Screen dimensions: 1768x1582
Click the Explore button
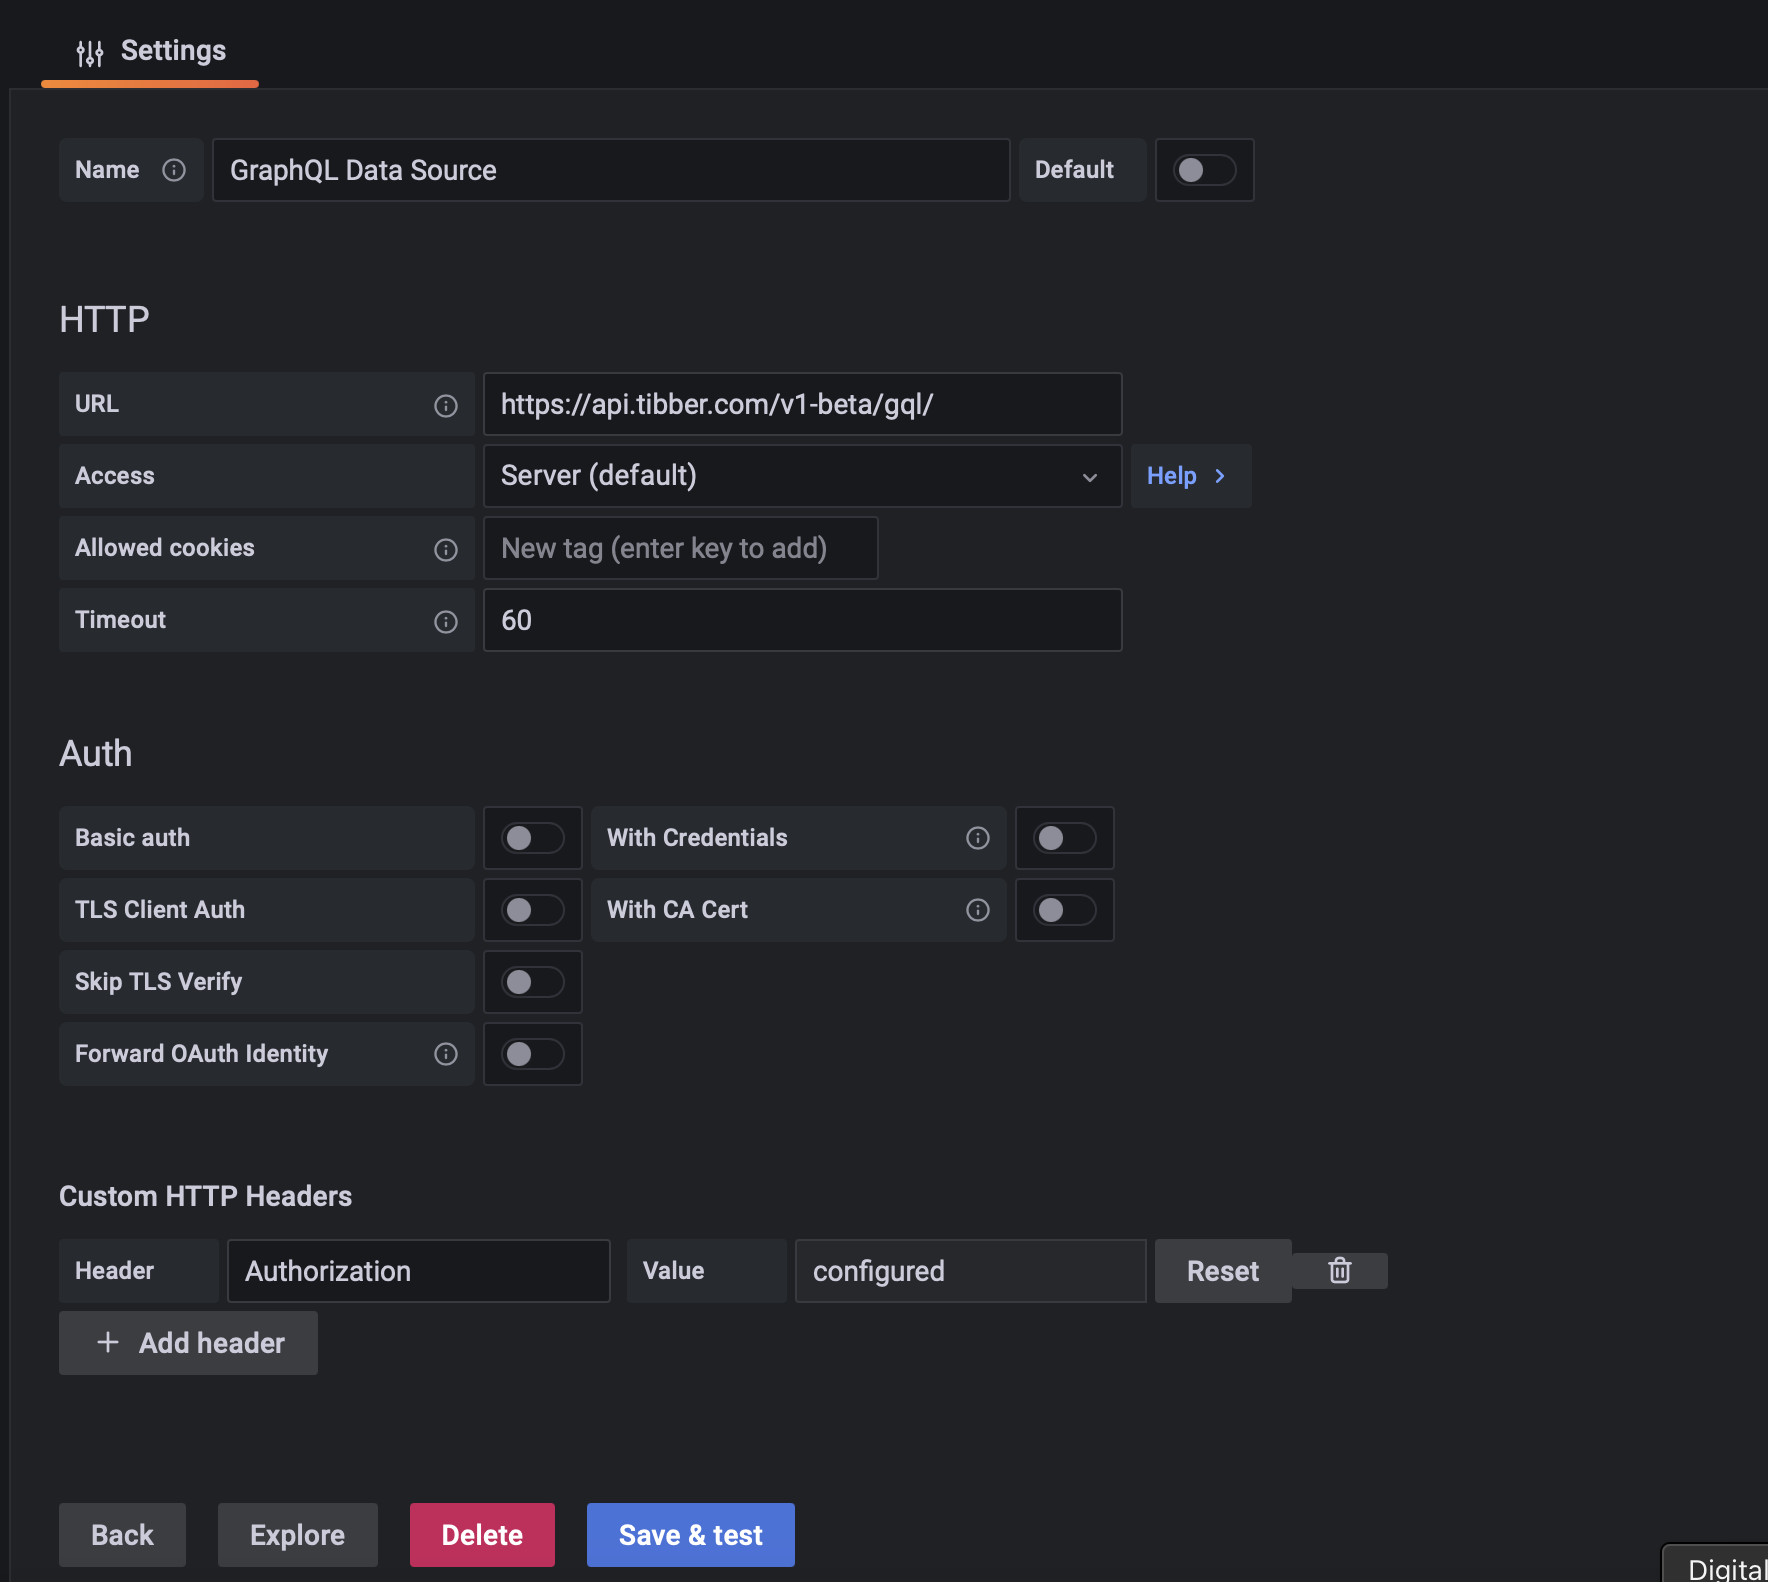[x=297, y=1535]
